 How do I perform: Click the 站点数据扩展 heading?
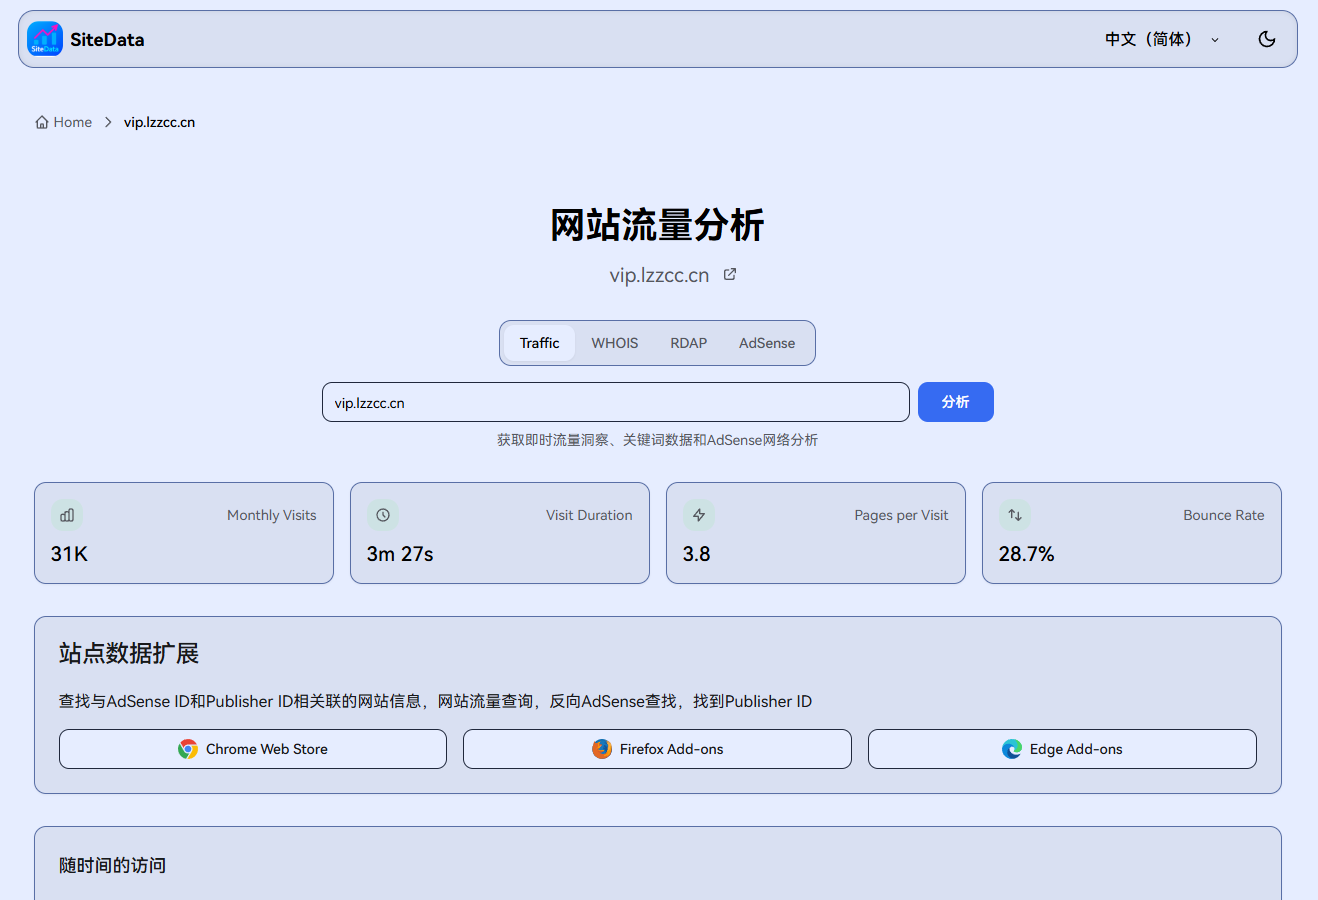tap(129, 654)
